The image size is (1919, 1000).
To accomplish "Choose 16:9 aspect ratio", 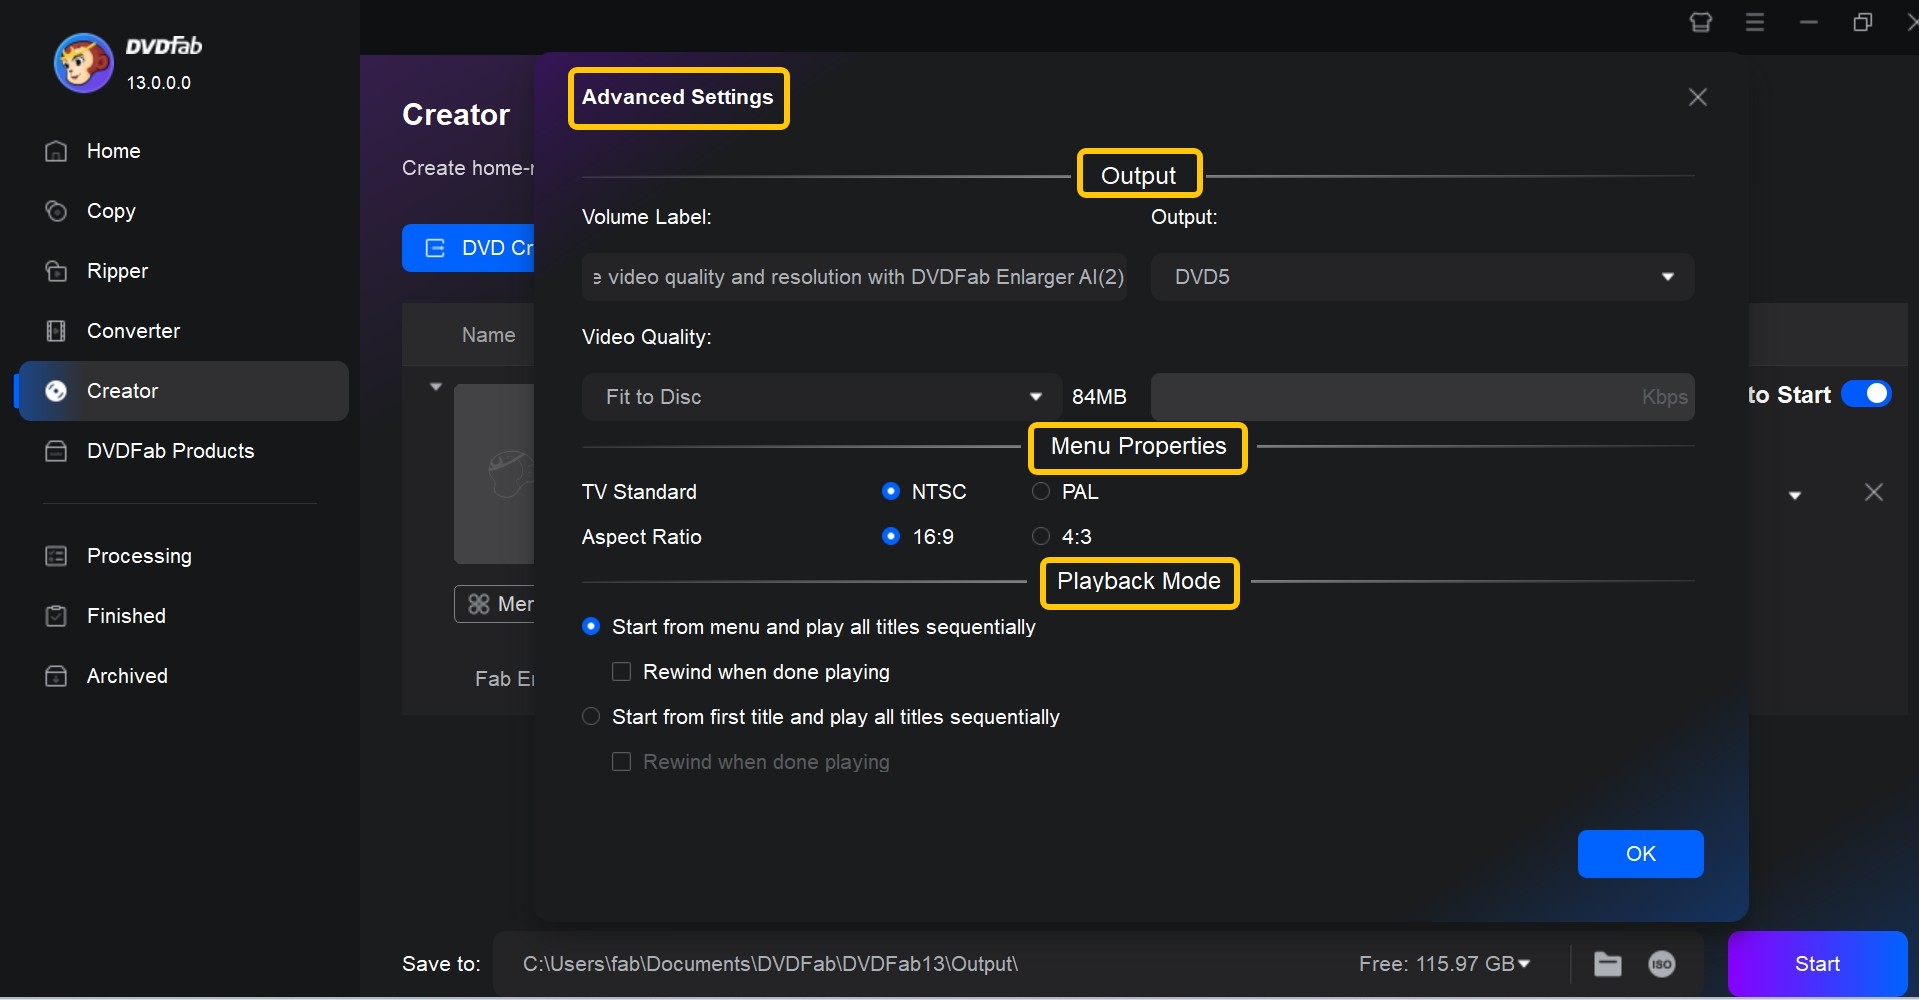I will (891, 536).
